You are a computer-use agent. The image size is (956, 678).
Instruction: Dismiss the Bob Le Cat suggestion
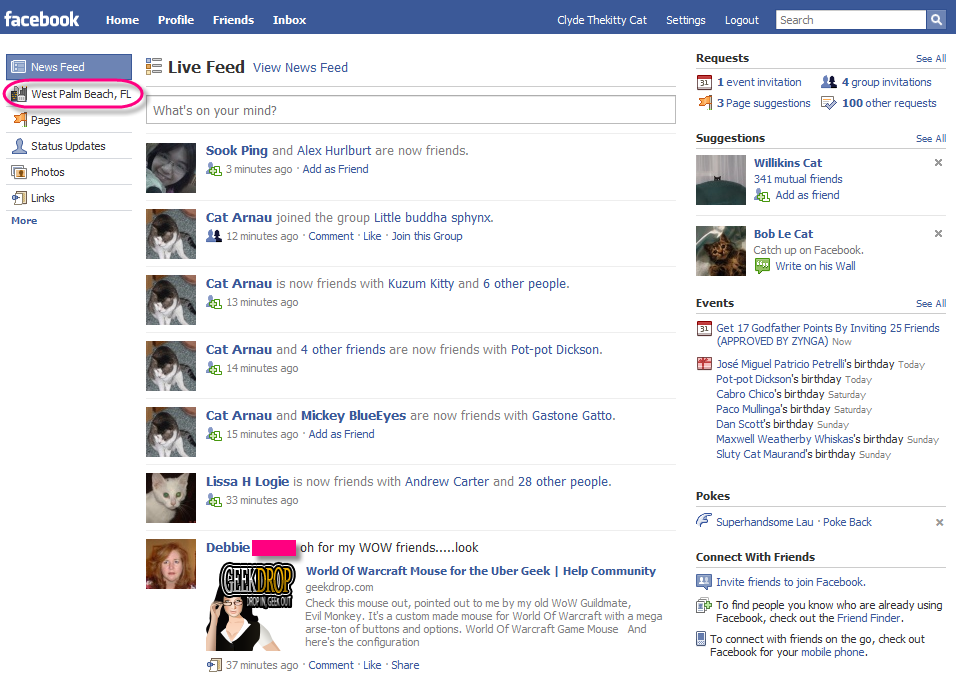(938, 234)
